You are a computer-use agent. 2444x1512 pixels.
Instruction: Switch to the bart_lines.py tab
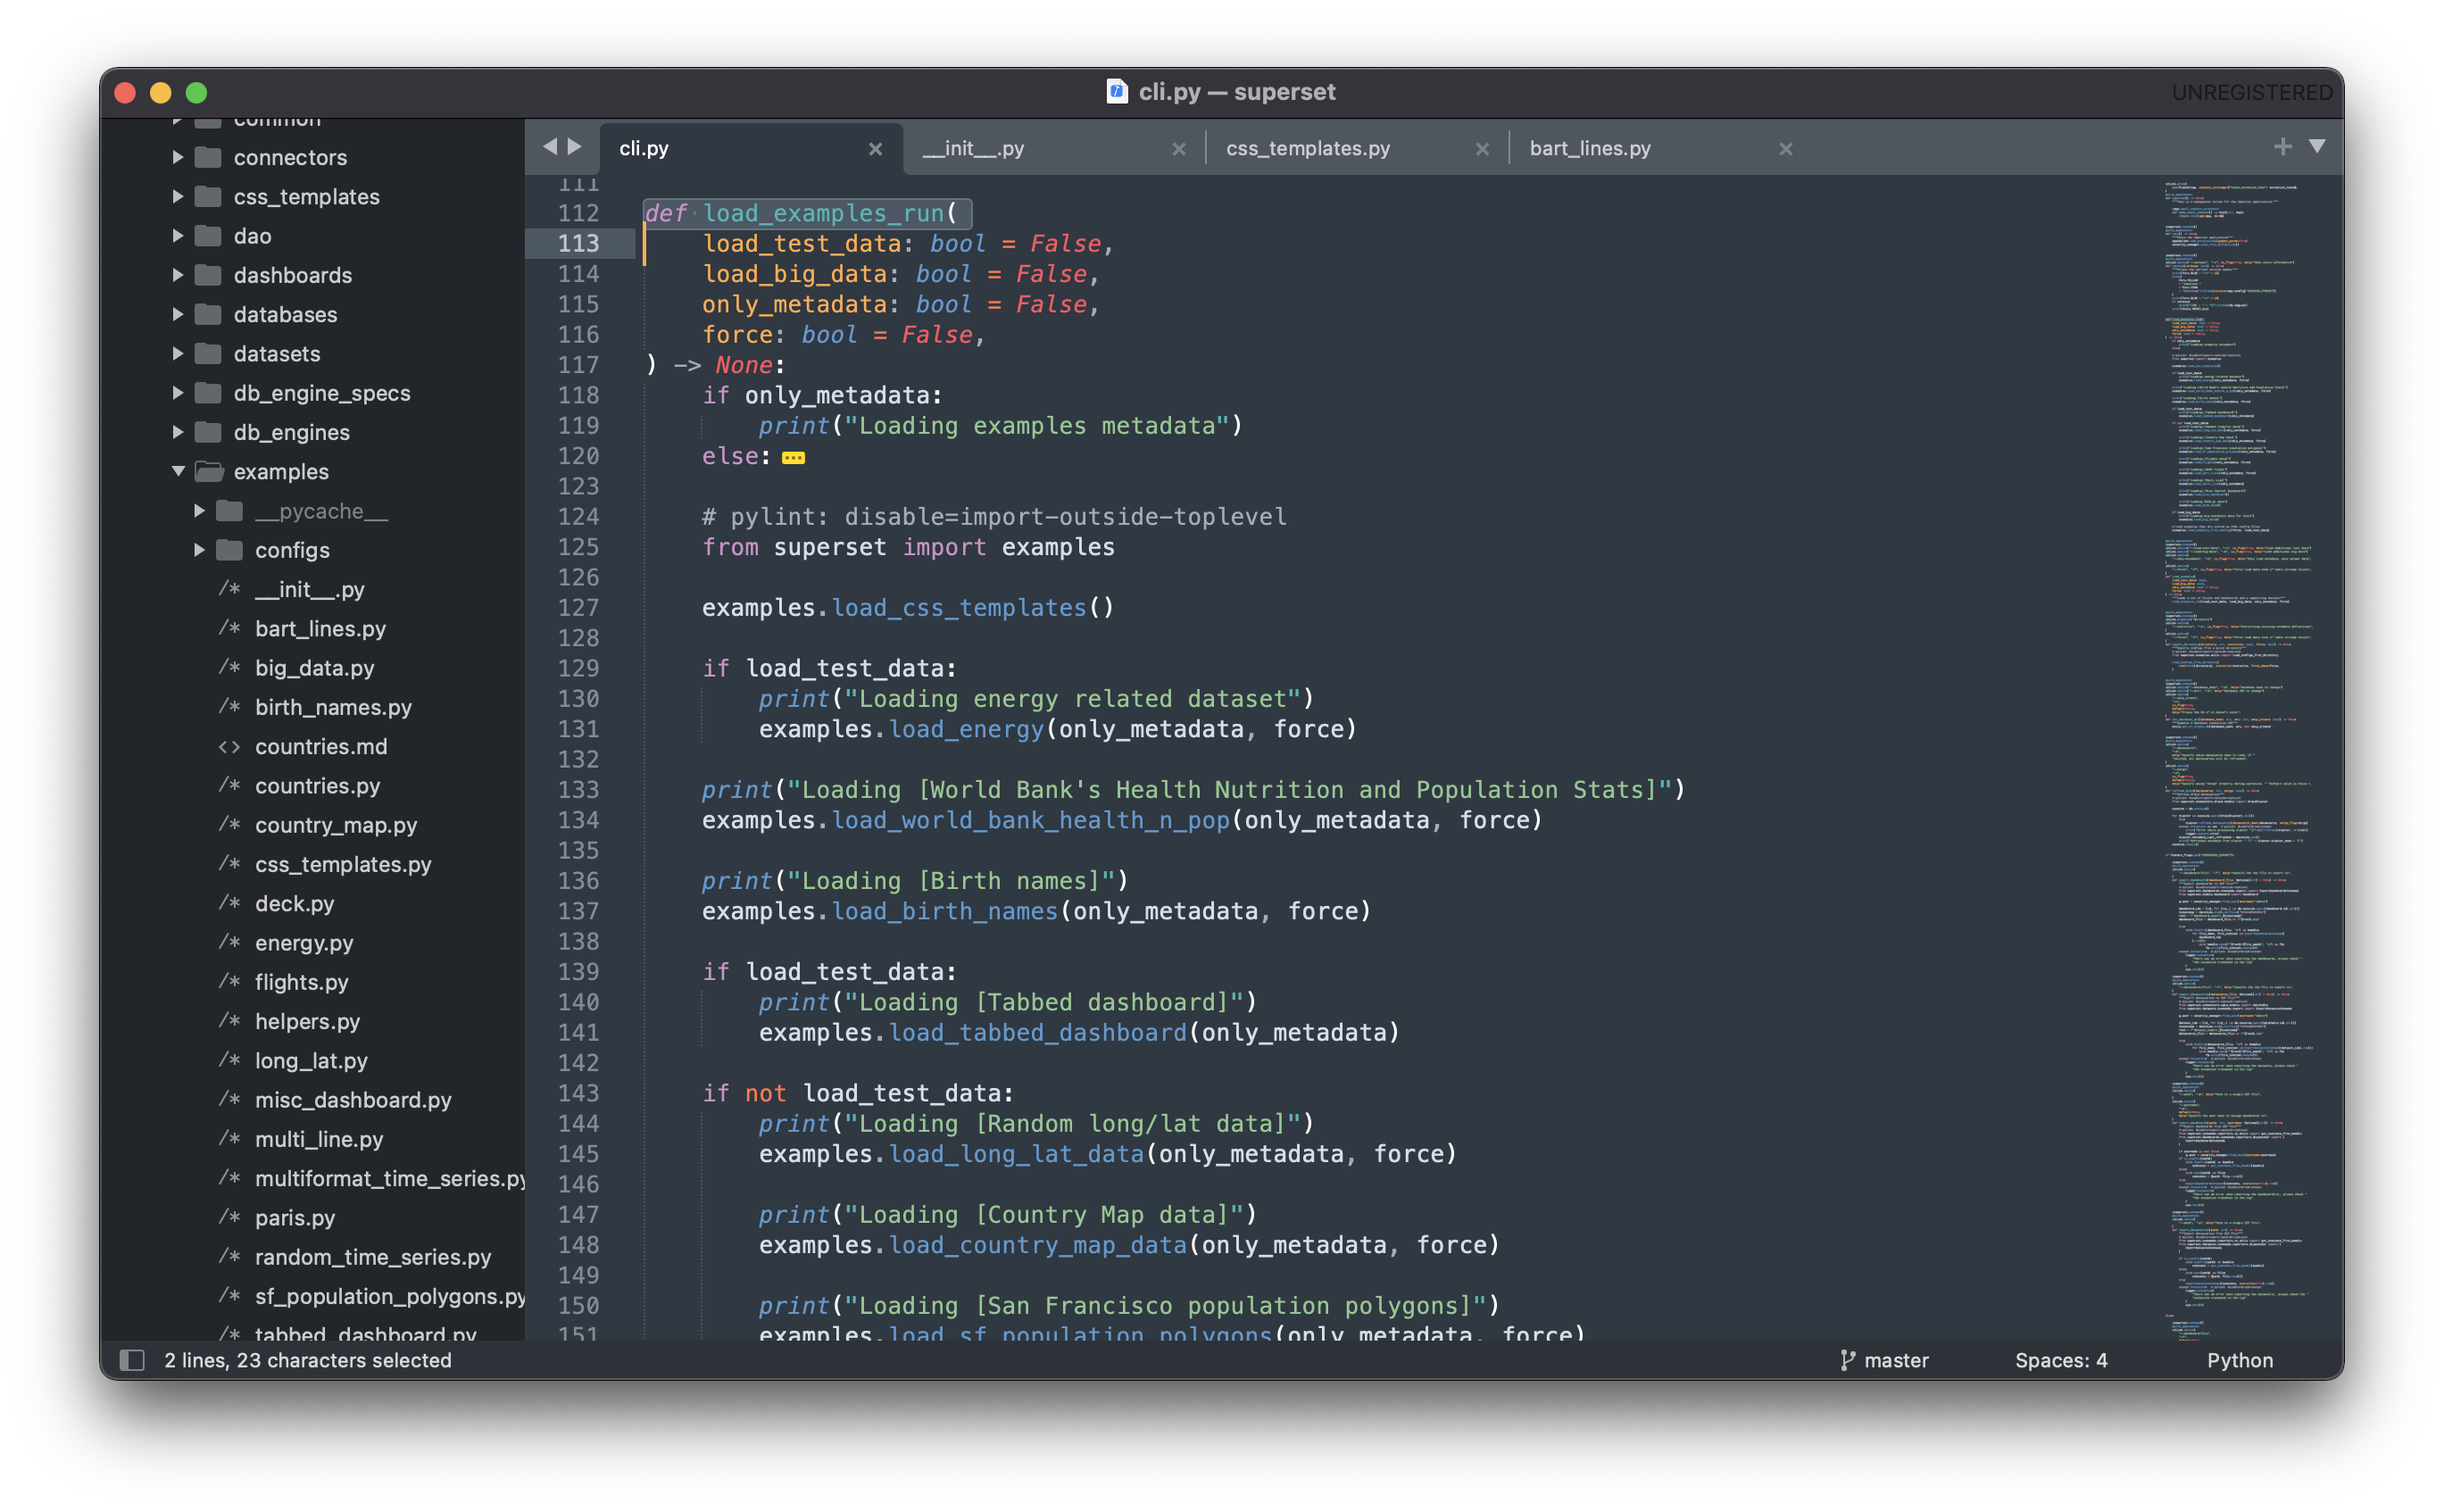1660,148
